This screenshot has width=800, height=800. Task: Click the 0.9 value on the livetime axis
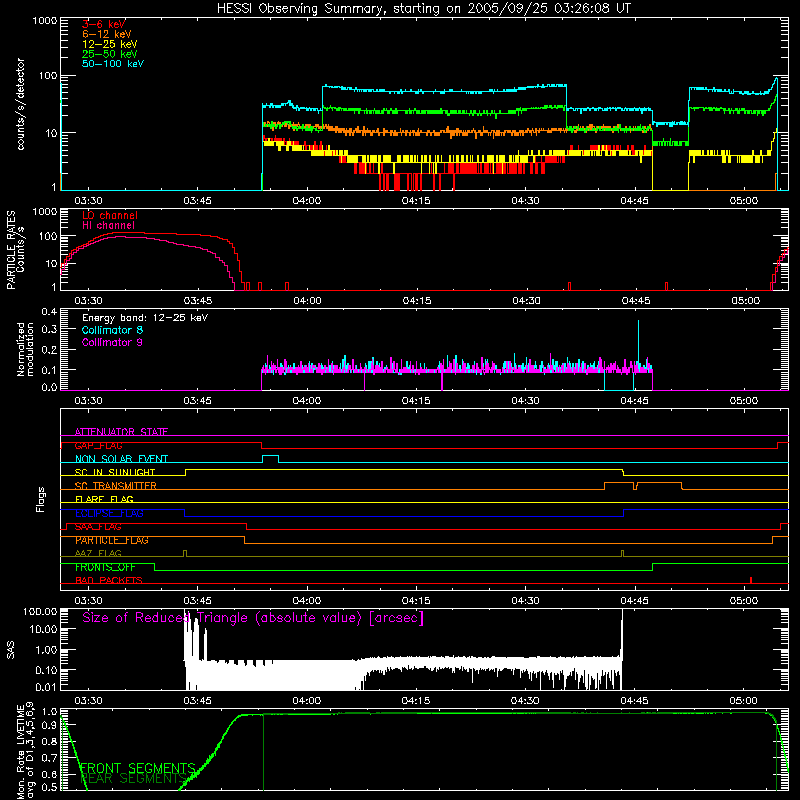tap(49, 725)
